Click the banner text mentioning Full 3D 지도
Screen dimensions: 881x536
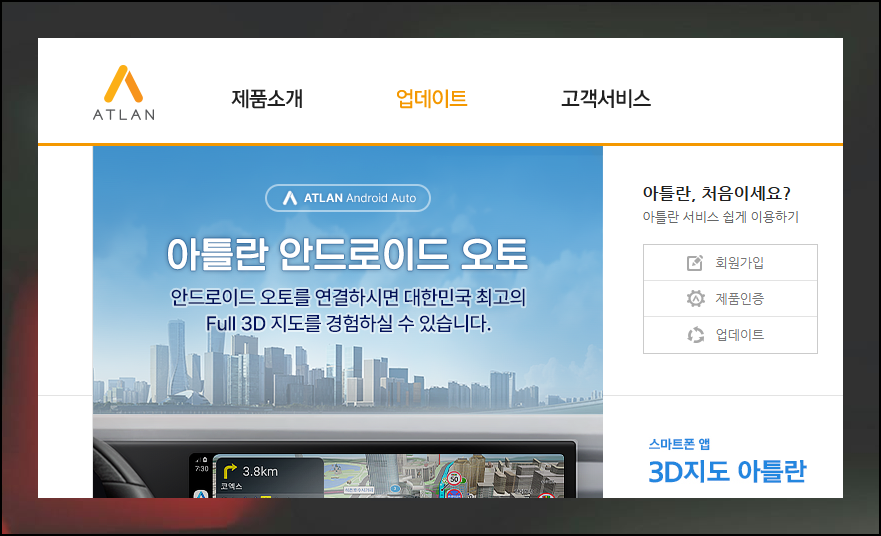(x=348, y=323)
